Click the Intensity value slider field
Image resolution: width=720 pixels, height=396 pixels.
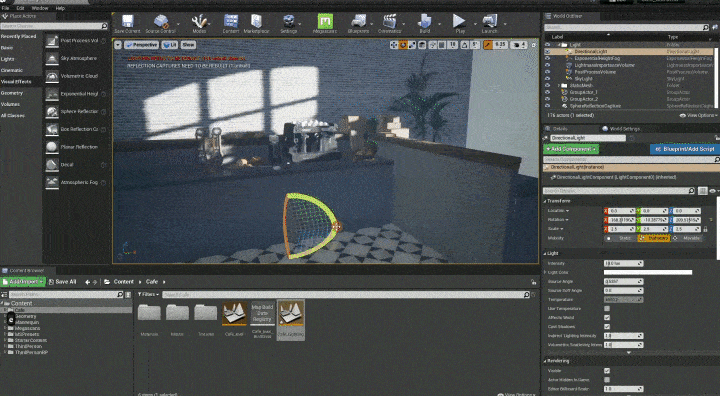[x=623, y=263]
